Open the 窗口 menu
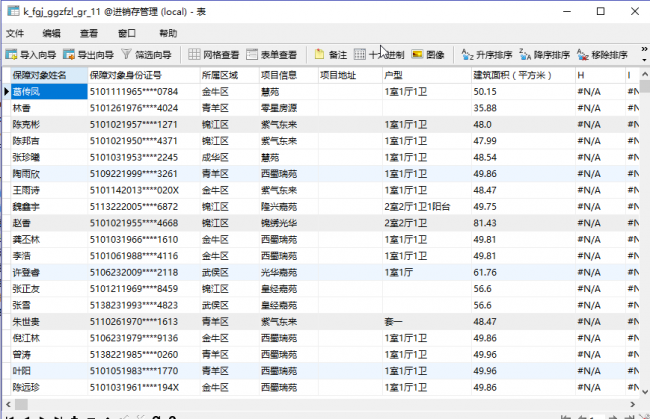The image size is (650, 419). pos(126,33)
